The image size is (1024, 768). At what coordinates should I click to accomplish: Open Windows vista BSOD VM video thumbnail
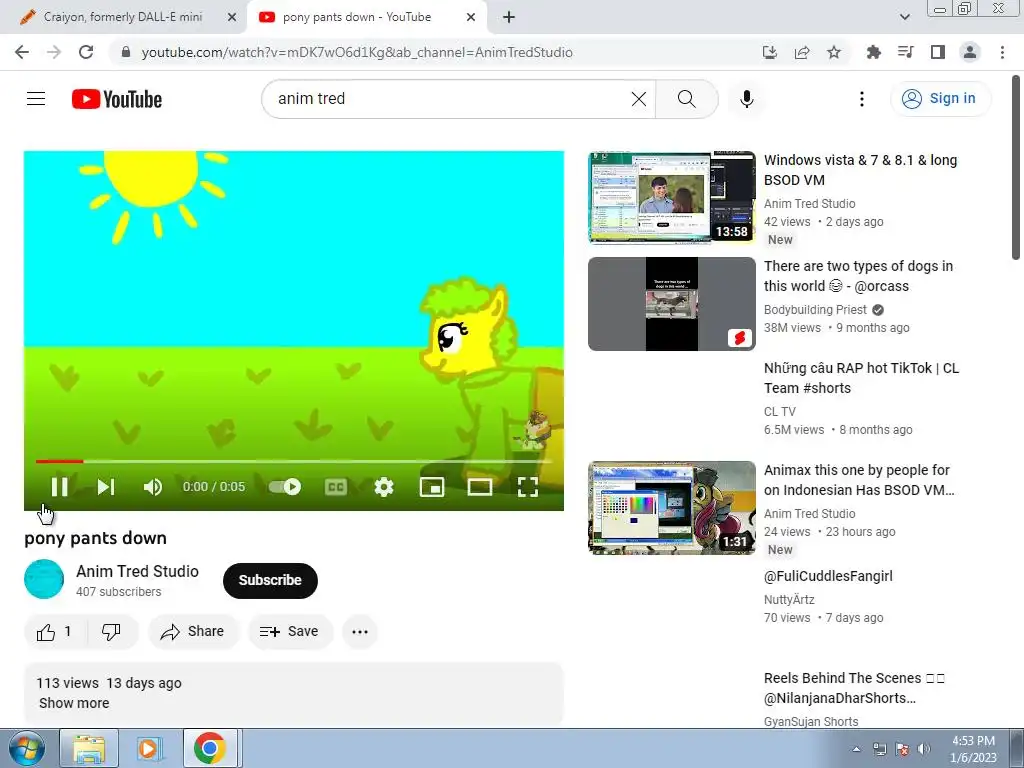click(672, 197)
